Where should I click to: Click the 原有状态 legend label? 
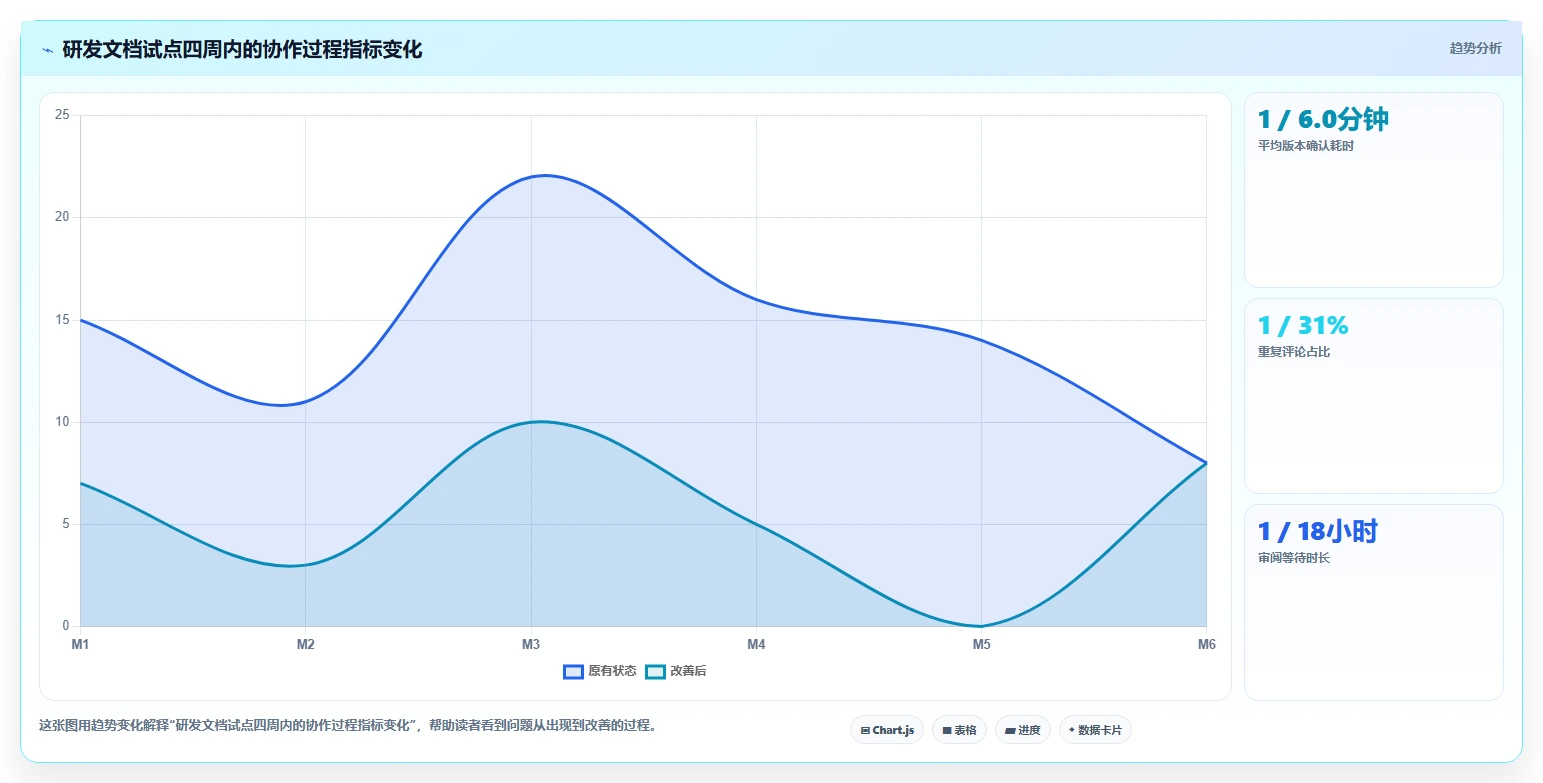[612, 671]
